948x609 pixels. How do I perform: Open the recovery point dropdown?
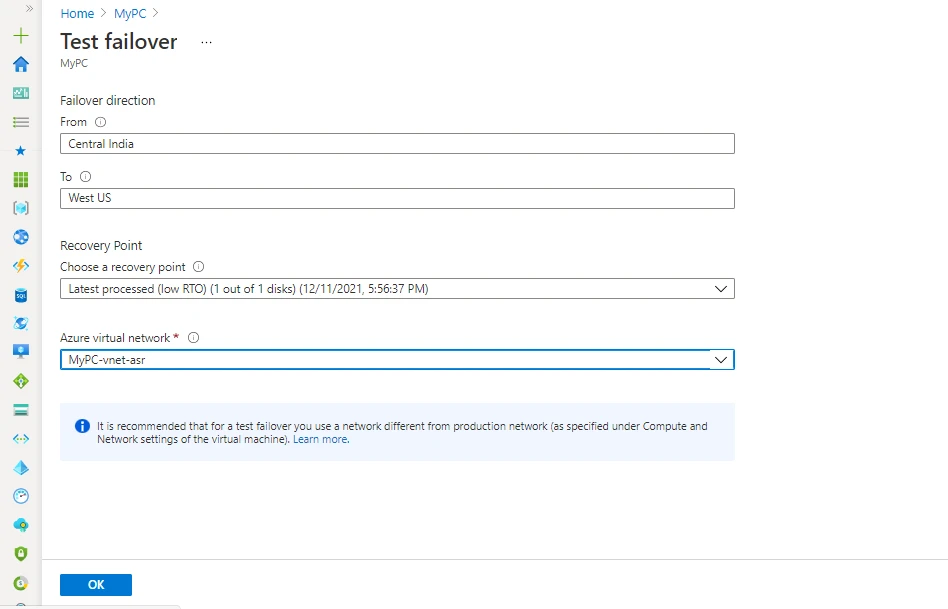click(721, 288)
